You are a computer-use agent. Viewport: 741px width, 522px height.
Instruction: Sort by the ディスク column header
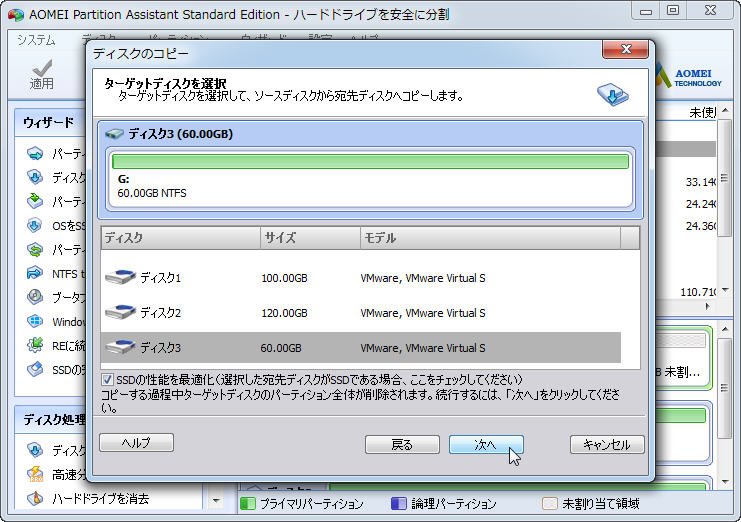tap(181, 238)
